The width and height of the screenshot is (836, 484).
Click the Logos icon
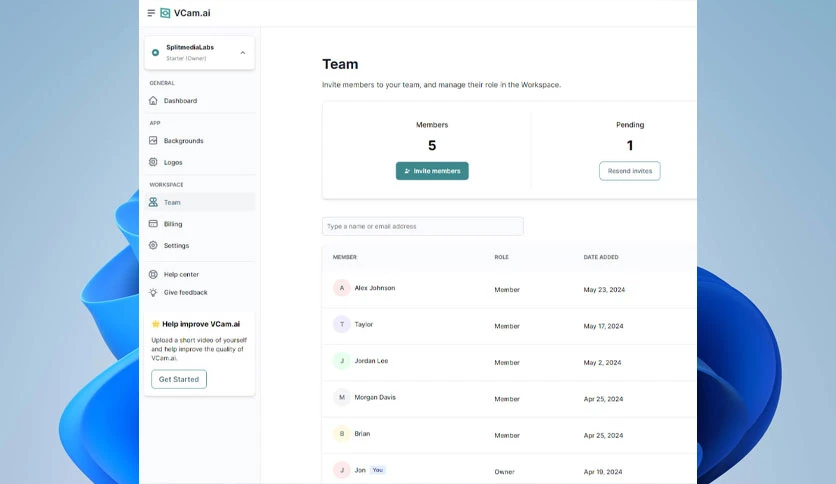(153, 162)
